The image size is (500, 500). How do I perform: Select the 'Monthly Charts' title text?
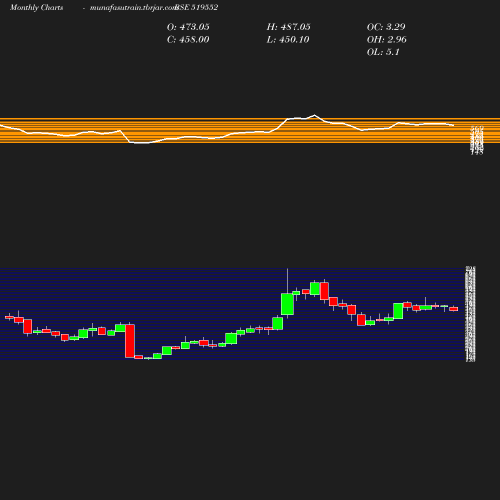37,8
